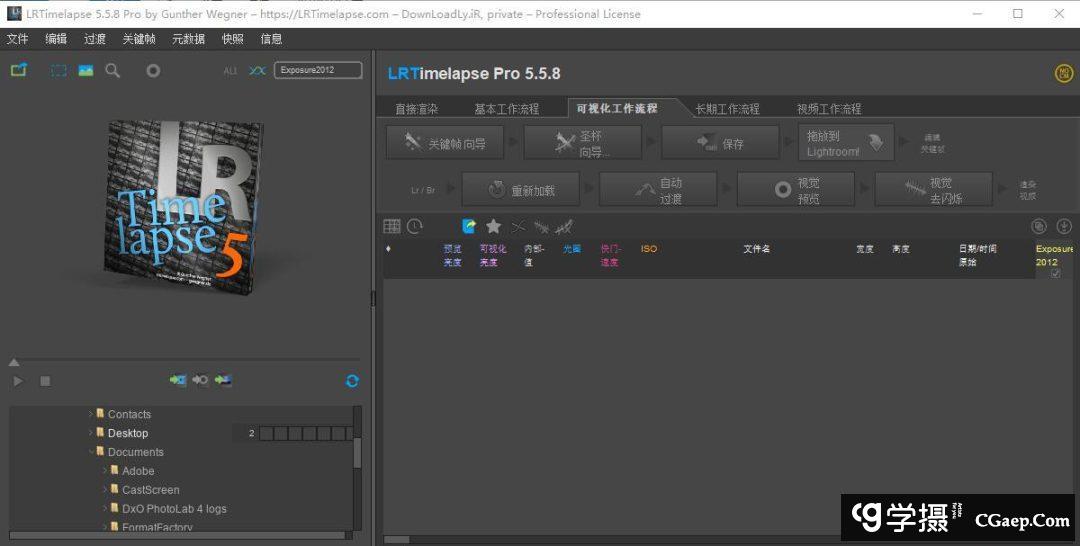
Task: Click the blue landscape image preview icon
Action: tap(85, 70)
